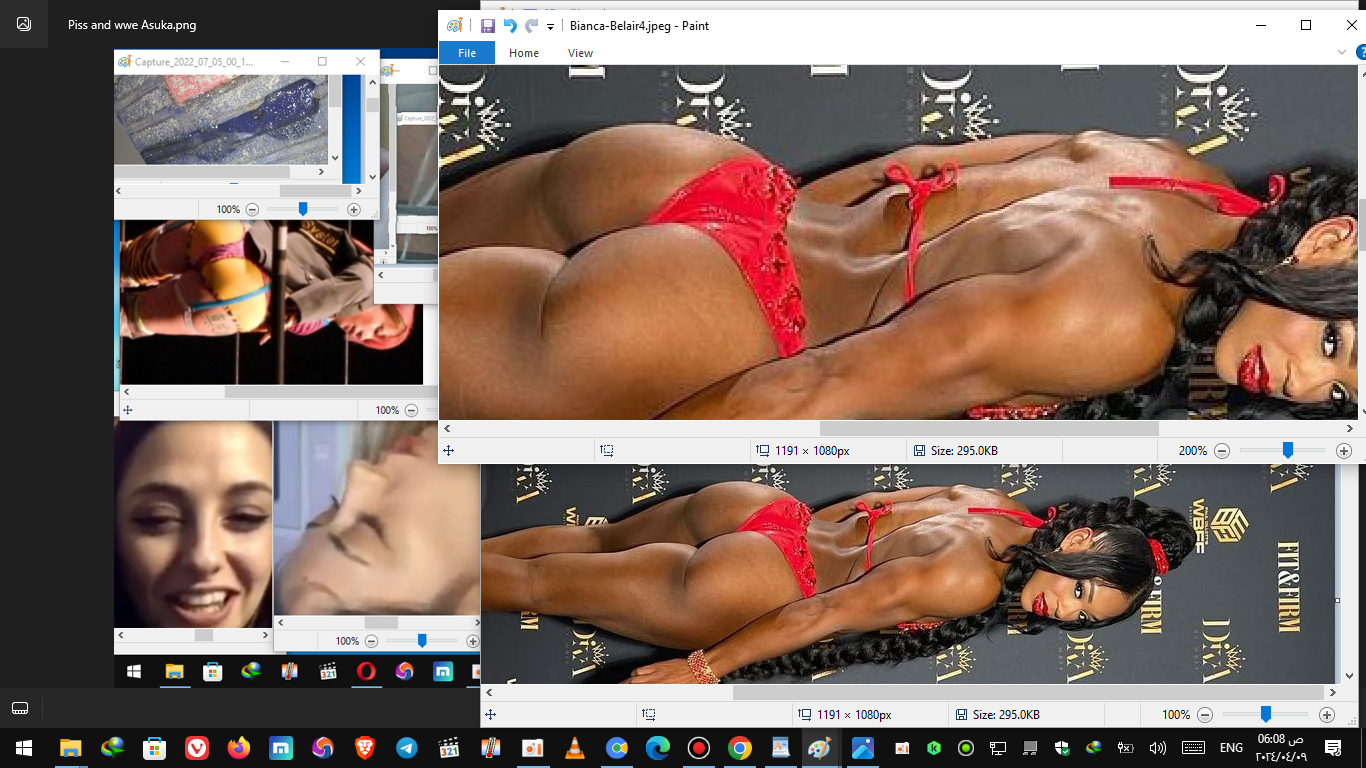Open the Customize Quick Access Toolbar dropdown
The width and height of the screenshot is (1366, 768).
coord(550,27)
